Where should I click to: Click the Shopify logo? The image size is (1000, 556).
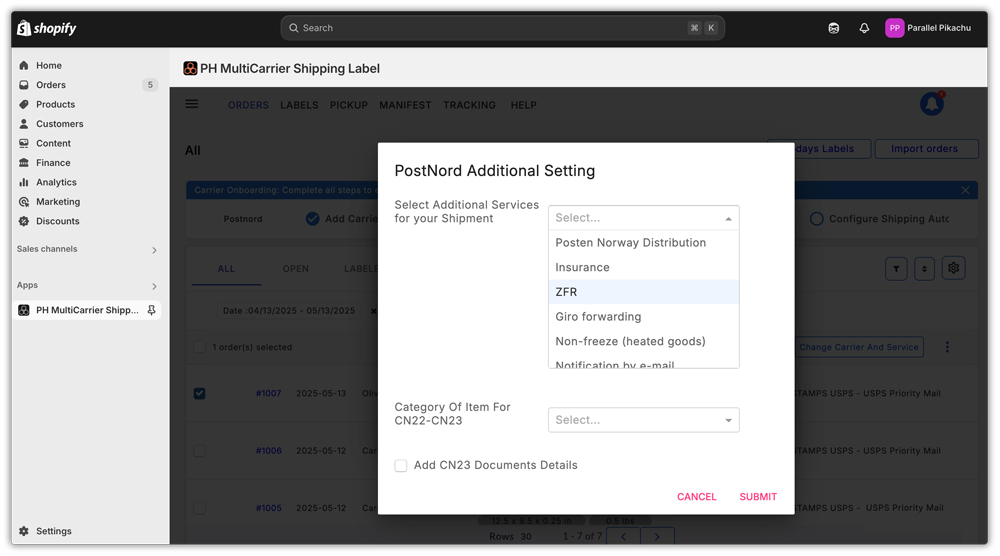(x=47, y=28)
